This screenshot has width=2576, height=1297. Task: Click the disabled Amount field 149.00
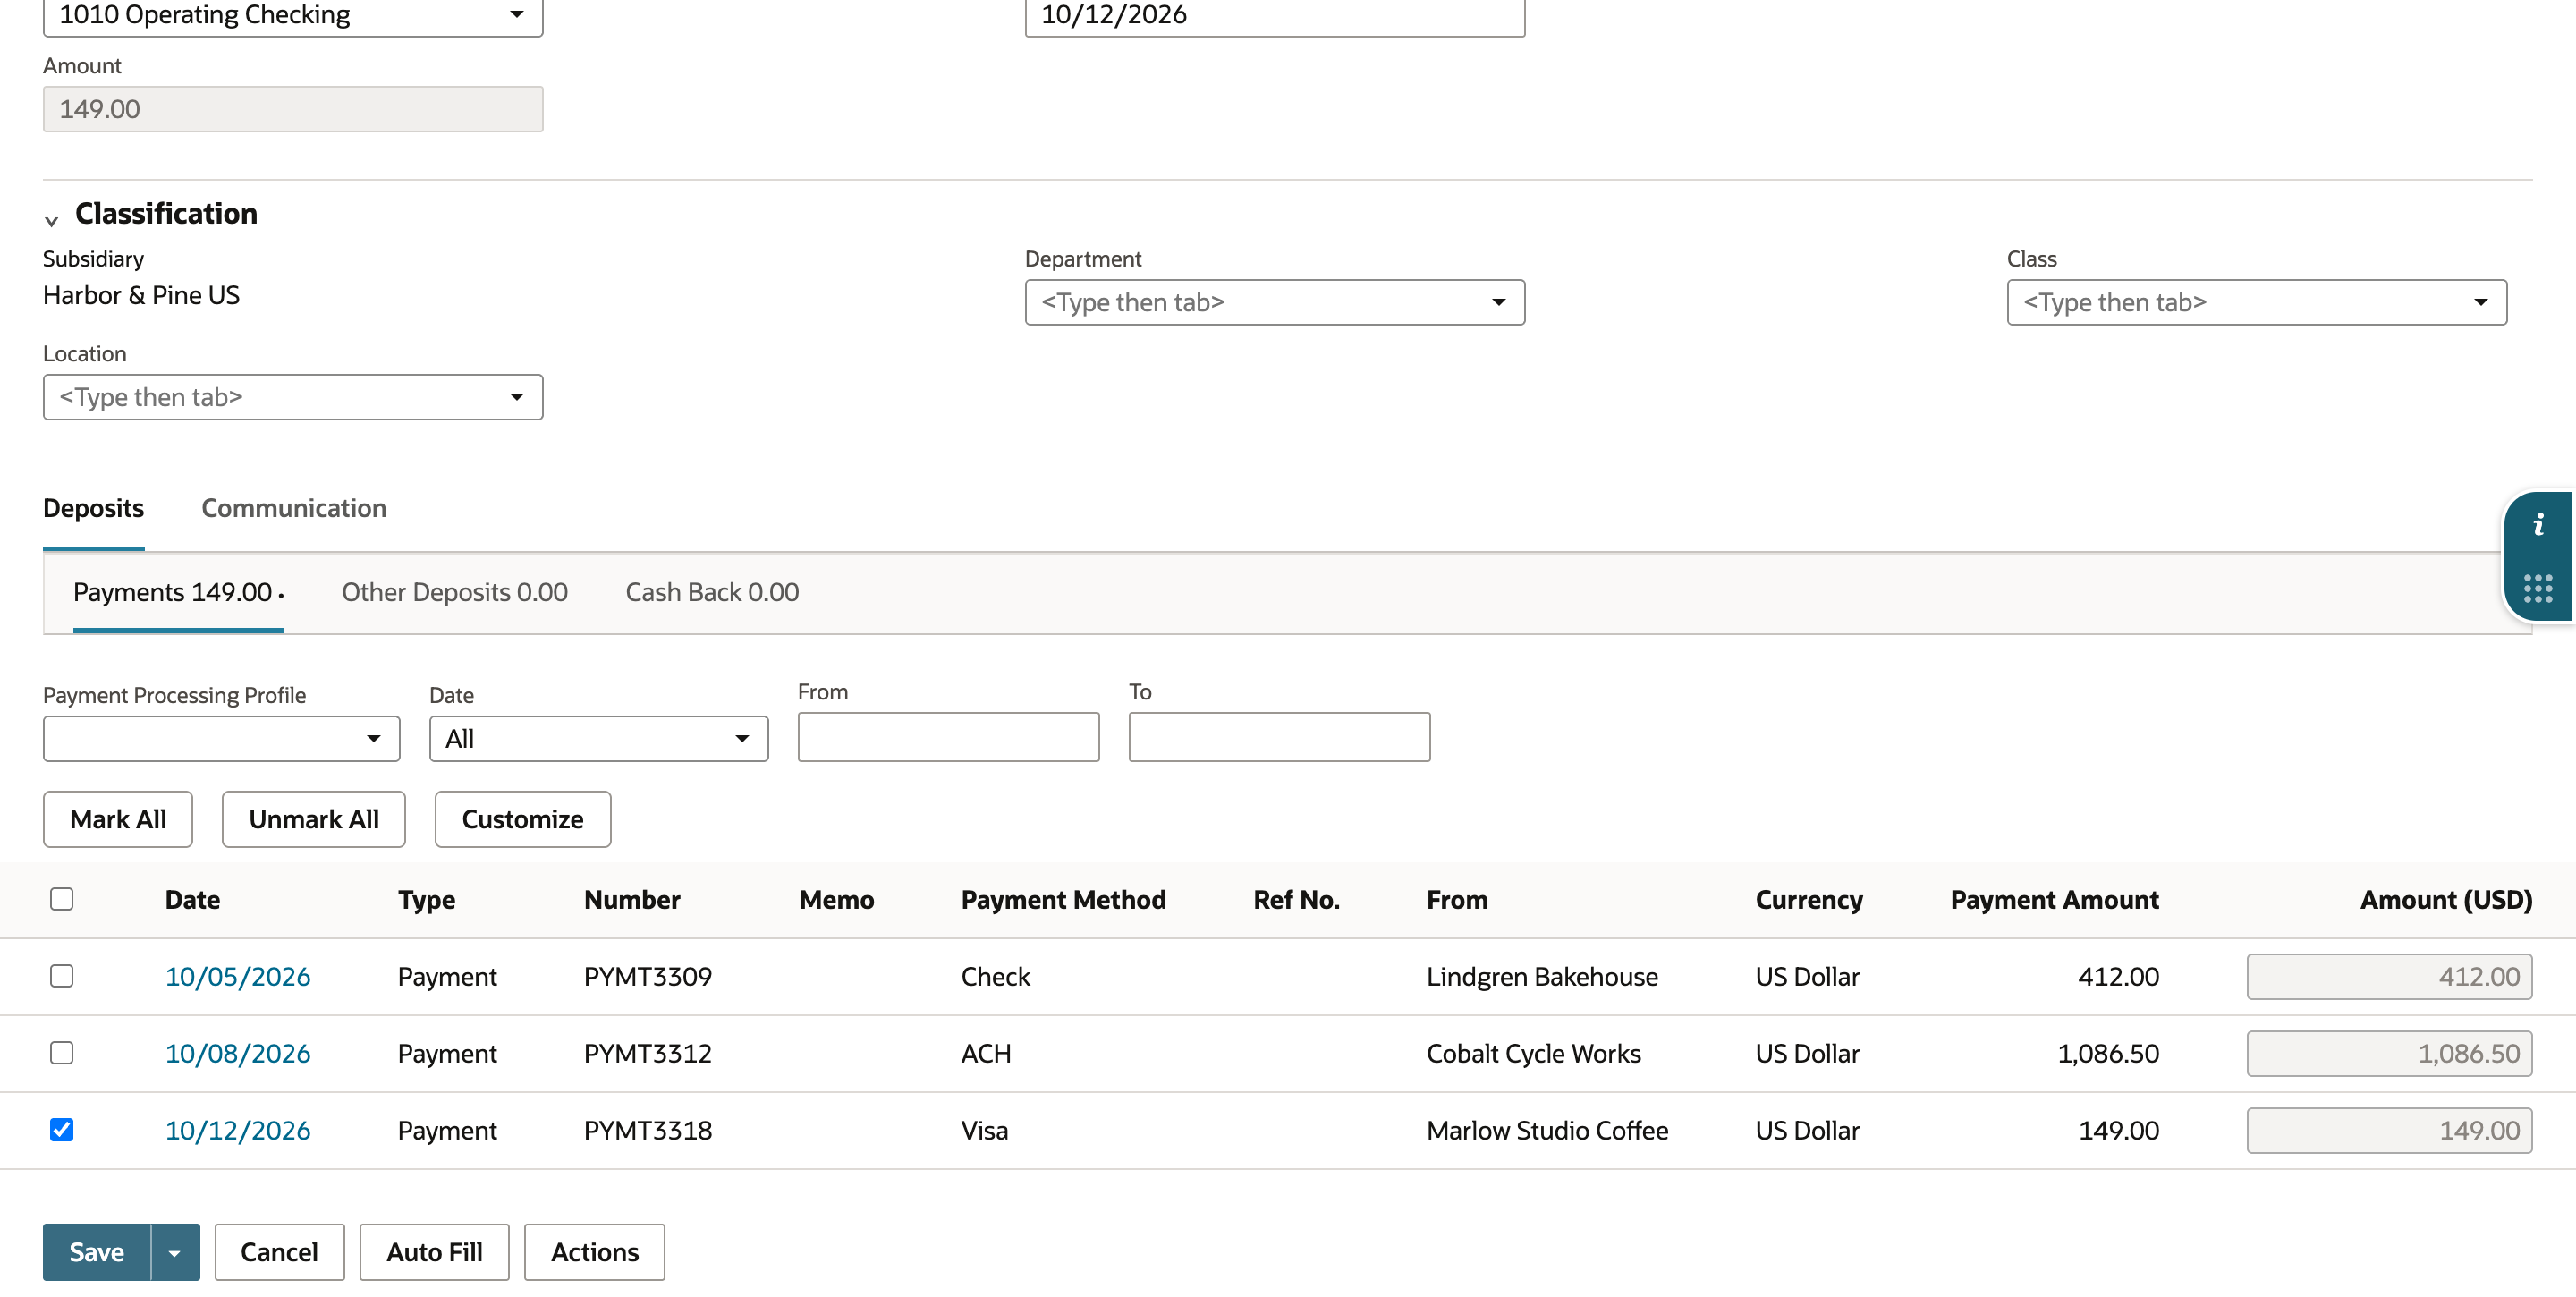pos(293,109)
